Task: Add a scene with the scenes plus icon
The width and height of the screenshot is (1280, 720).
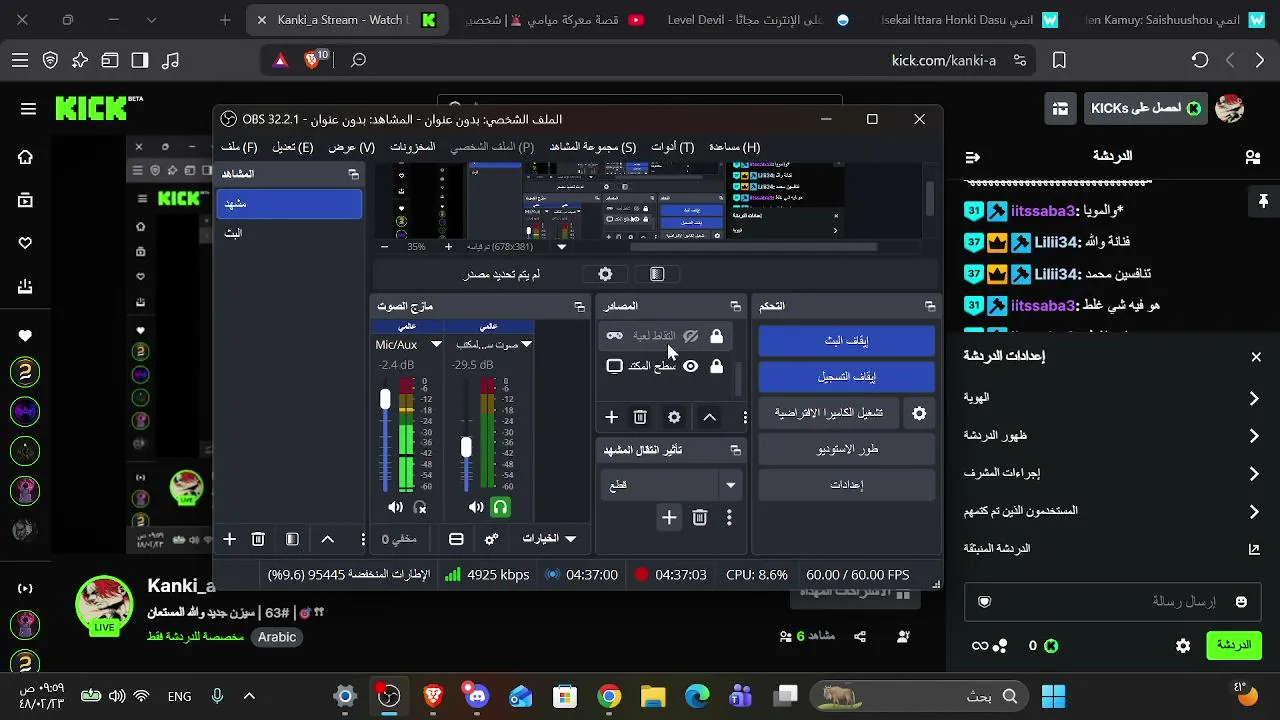Action: [229, 539]
